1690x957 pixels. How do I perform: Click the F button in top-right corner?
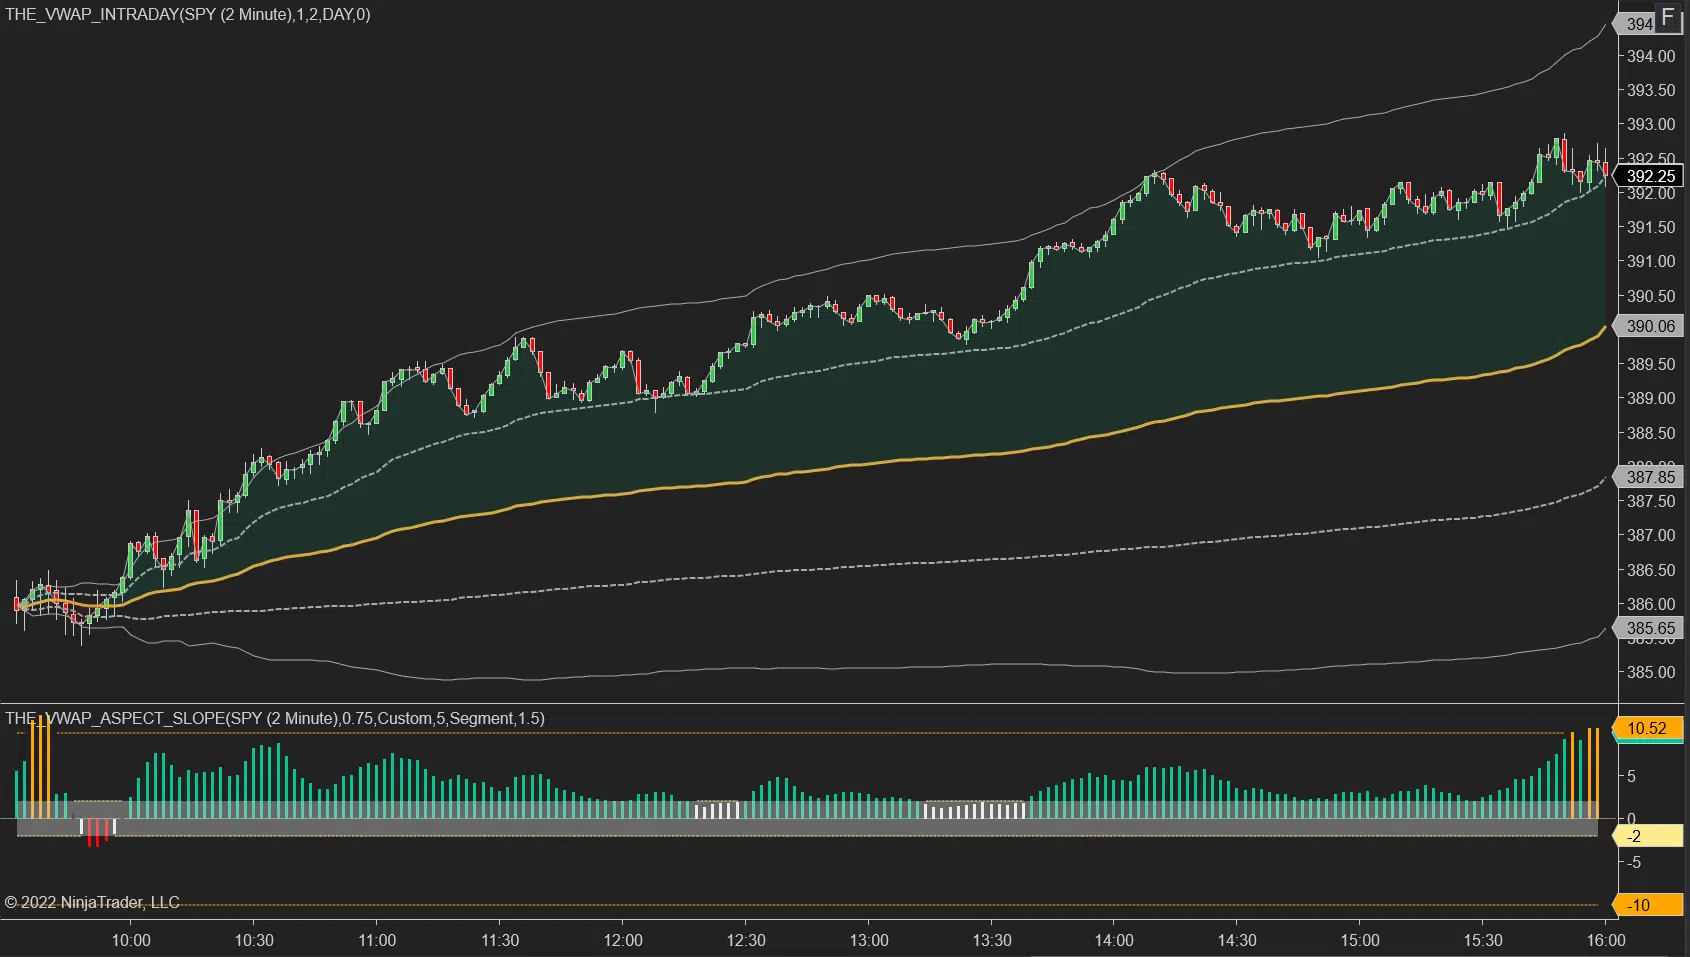1668,18
